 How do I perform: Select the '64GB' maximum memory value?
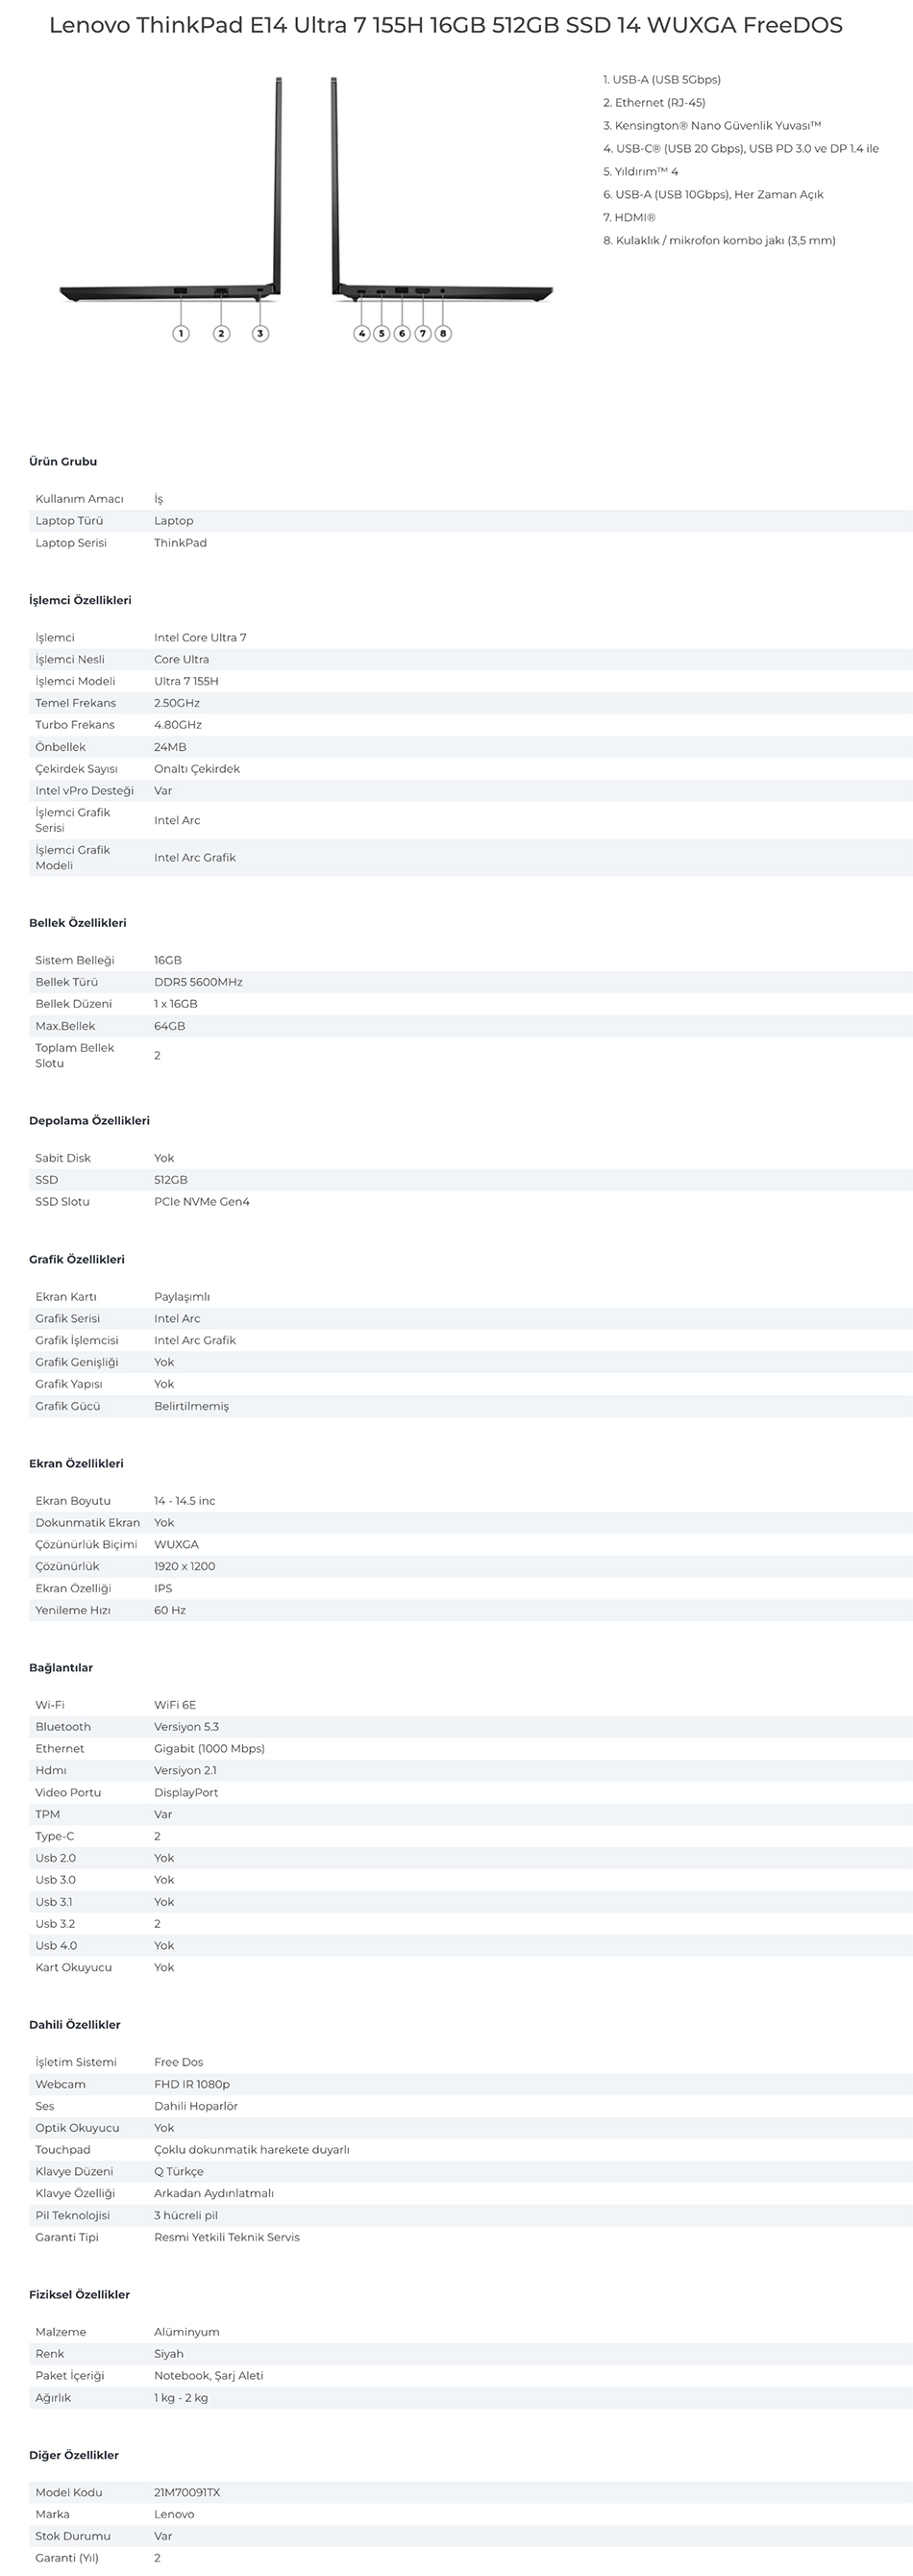(170, 1026)
